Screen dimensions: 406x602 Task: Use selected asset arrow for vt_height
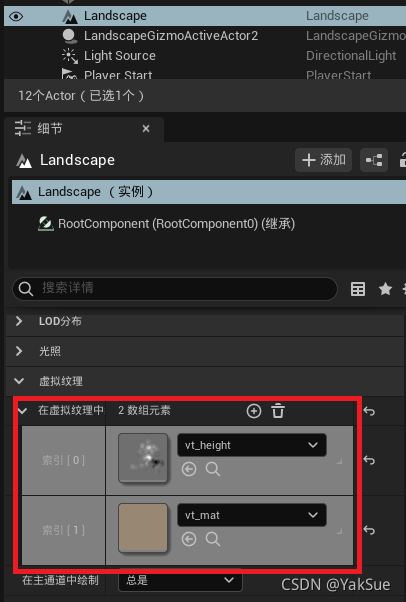[189, 469]
